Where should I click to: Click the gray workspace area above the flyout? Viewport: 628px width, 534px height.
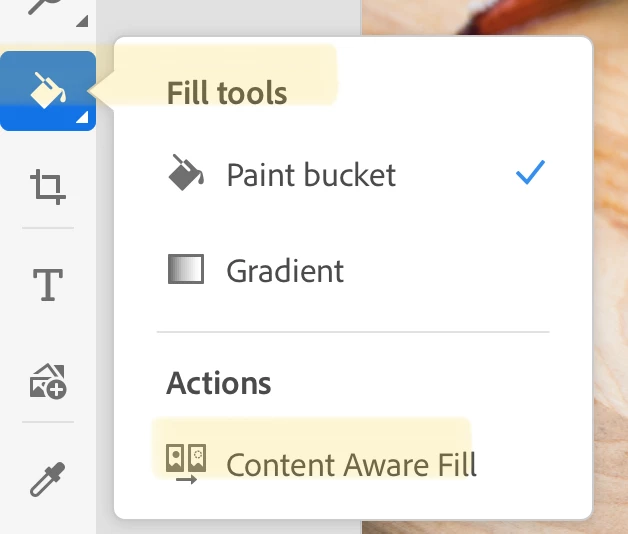[x=228, y=18]
